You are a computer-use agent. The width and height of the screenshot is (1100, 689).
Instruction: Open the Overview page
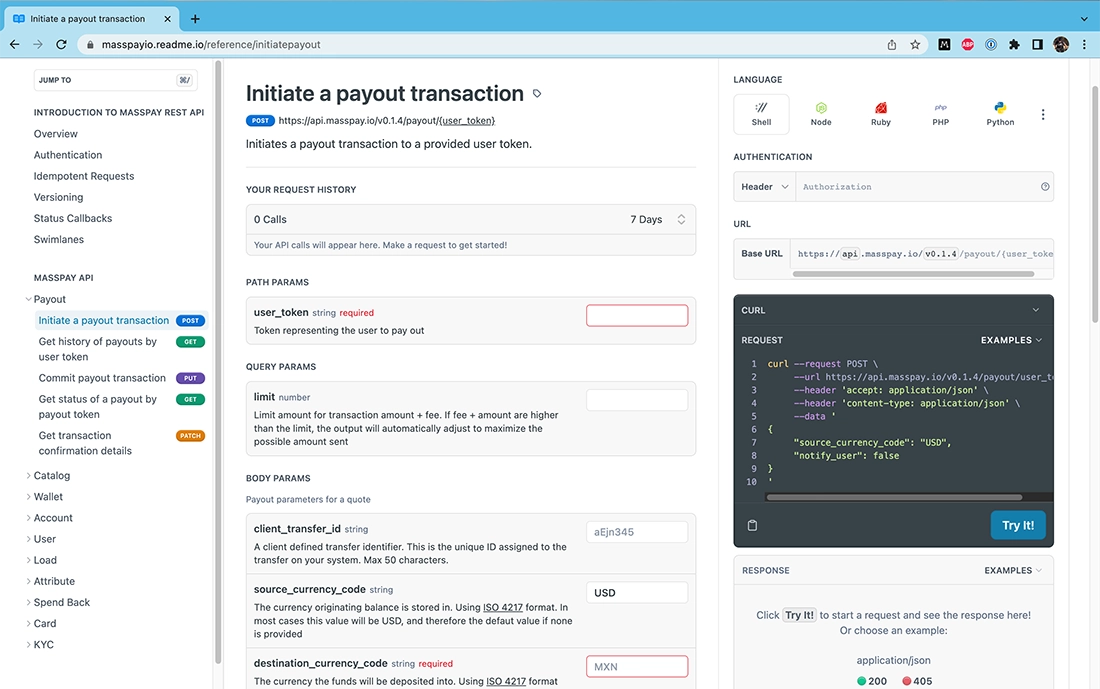tap(55, 134)
